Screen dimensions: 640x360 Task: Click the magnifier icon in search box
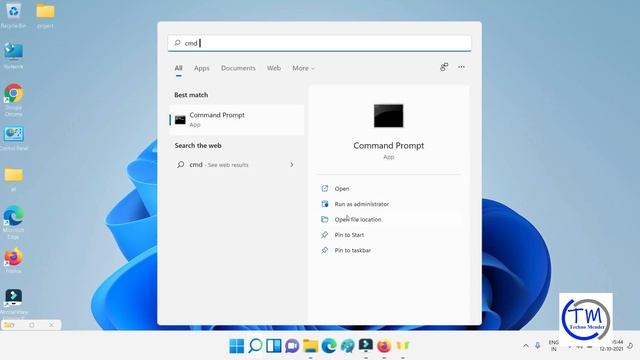[x=177, y=43]
